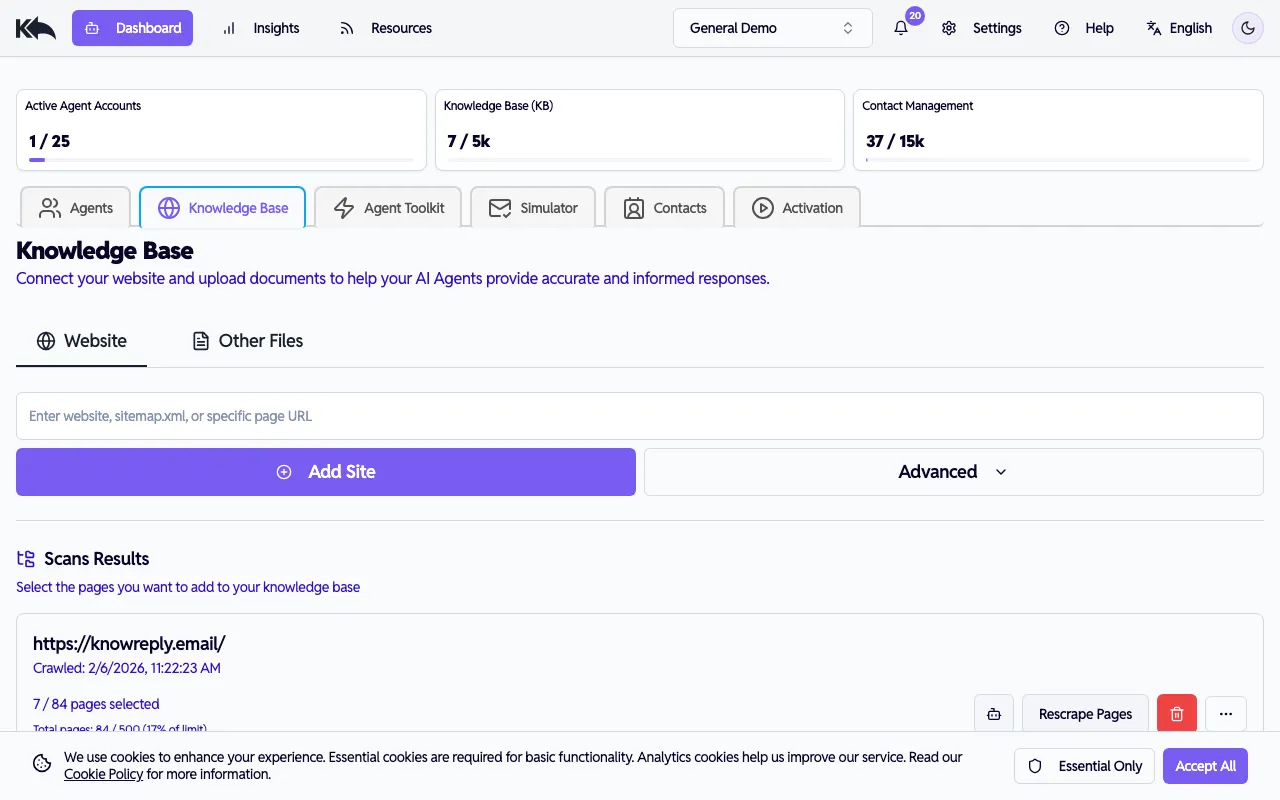
Task: Click the Help question mark icon
Action: [1062, 28]
